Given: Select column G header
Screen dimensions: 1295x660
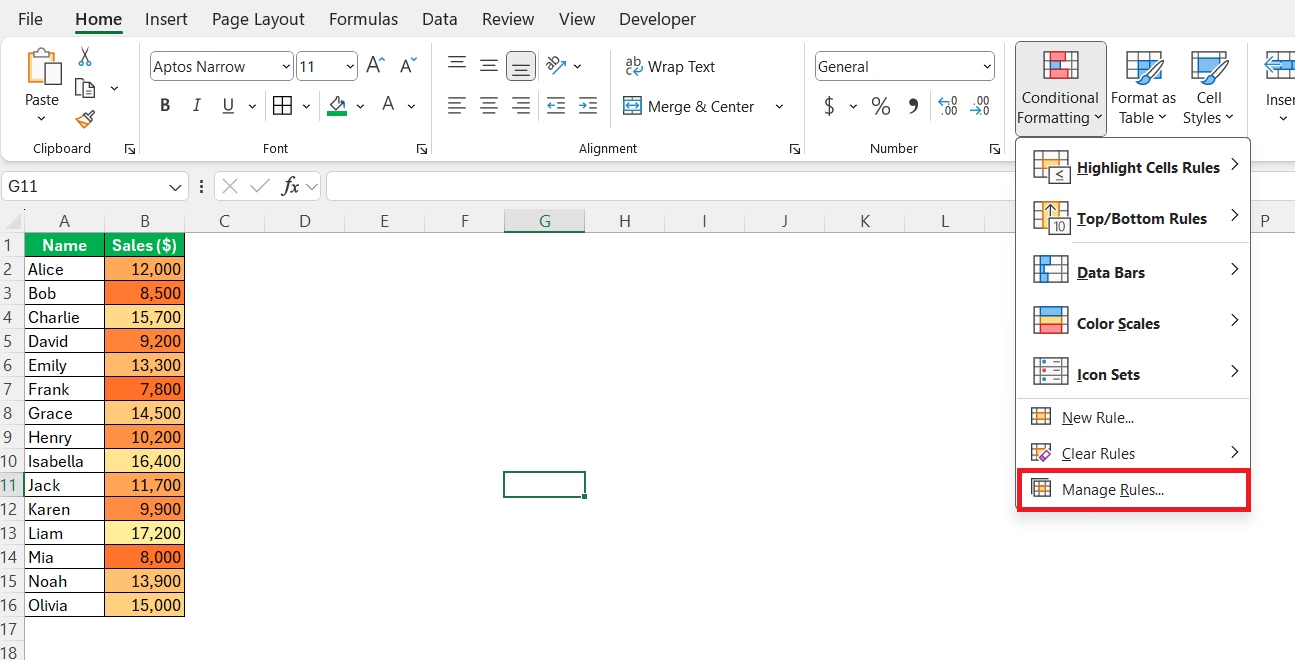Looking at the screenshot, I should 545,221.
